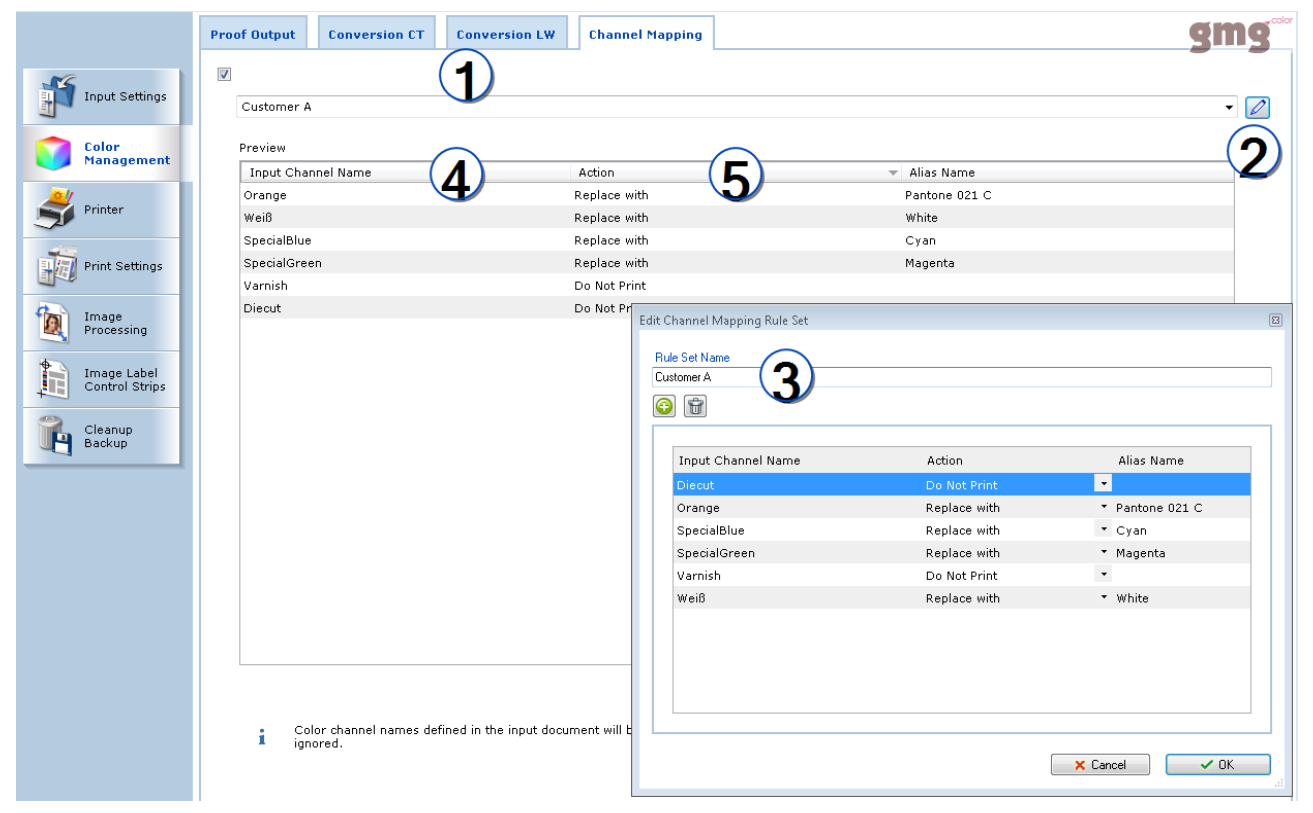Select Varnish channel in dialog table
1313x813 pixels.
coord(699,575)
